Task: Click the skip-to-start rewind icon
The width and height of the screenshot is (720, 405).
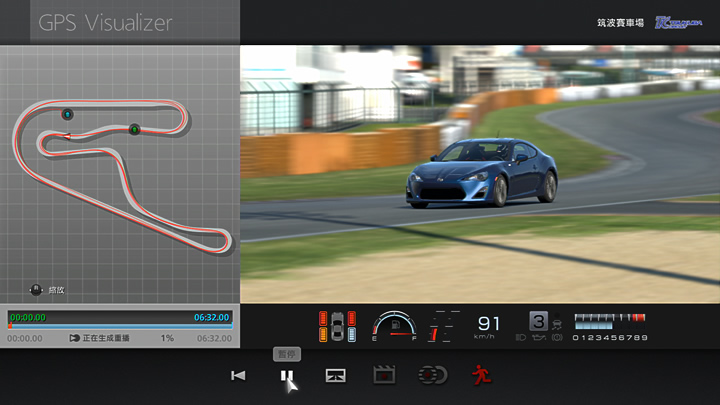Action: click(x=238, y=376)
